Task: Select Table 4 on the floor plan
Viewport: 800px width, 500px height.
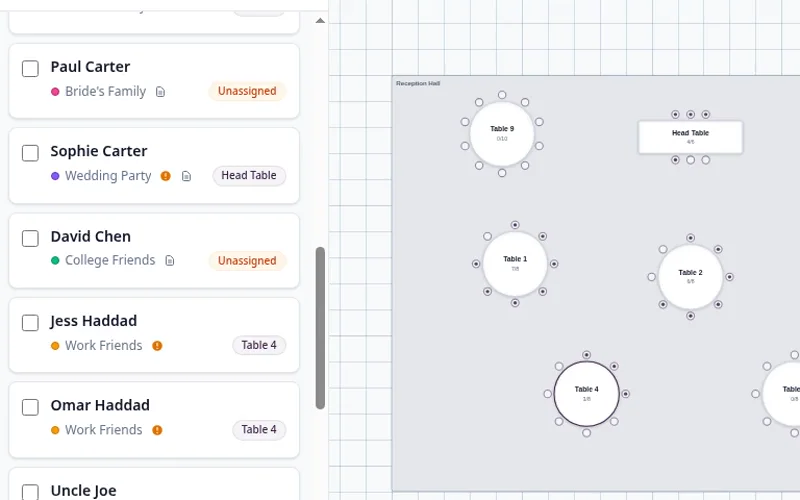Action: pos(586,394)
